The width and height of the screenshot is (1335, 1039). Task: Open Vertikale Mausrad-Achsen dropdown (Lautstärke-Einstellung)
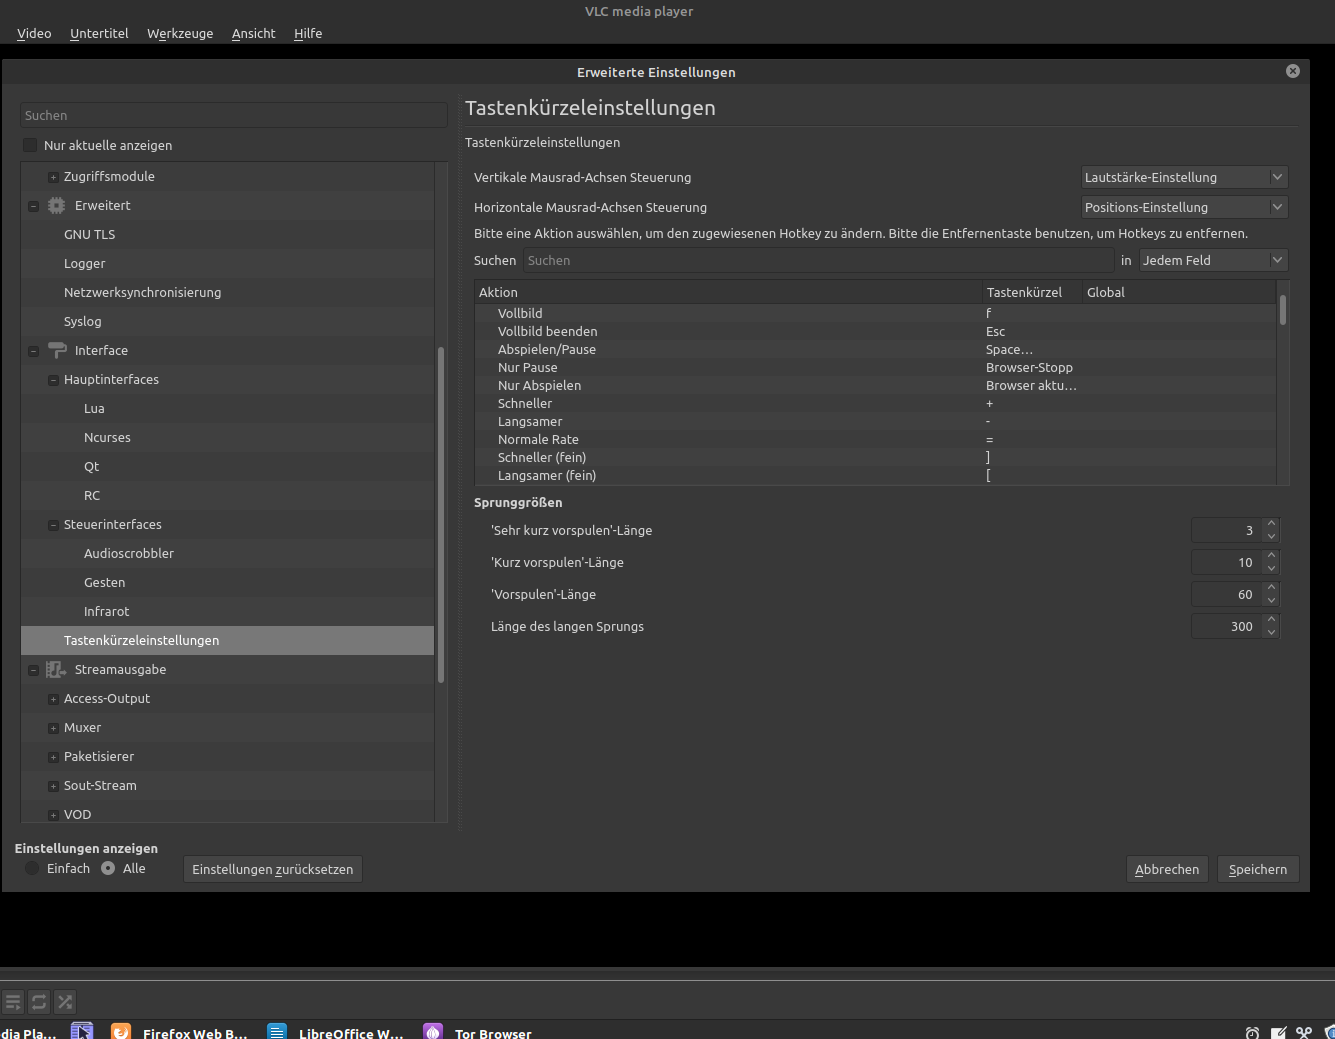[1185, 177]
